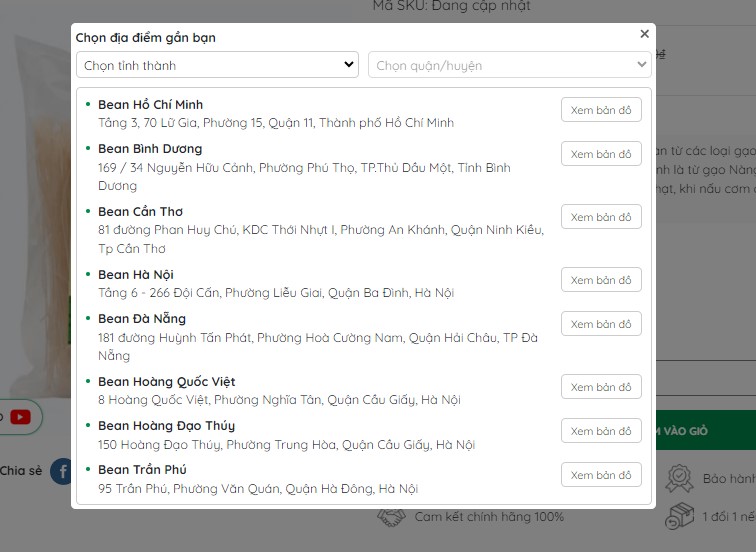Image resolution: width=756 pixels, height=552 pixels.
Task: Share via the Facebook icon on background page
Action: 61,471
